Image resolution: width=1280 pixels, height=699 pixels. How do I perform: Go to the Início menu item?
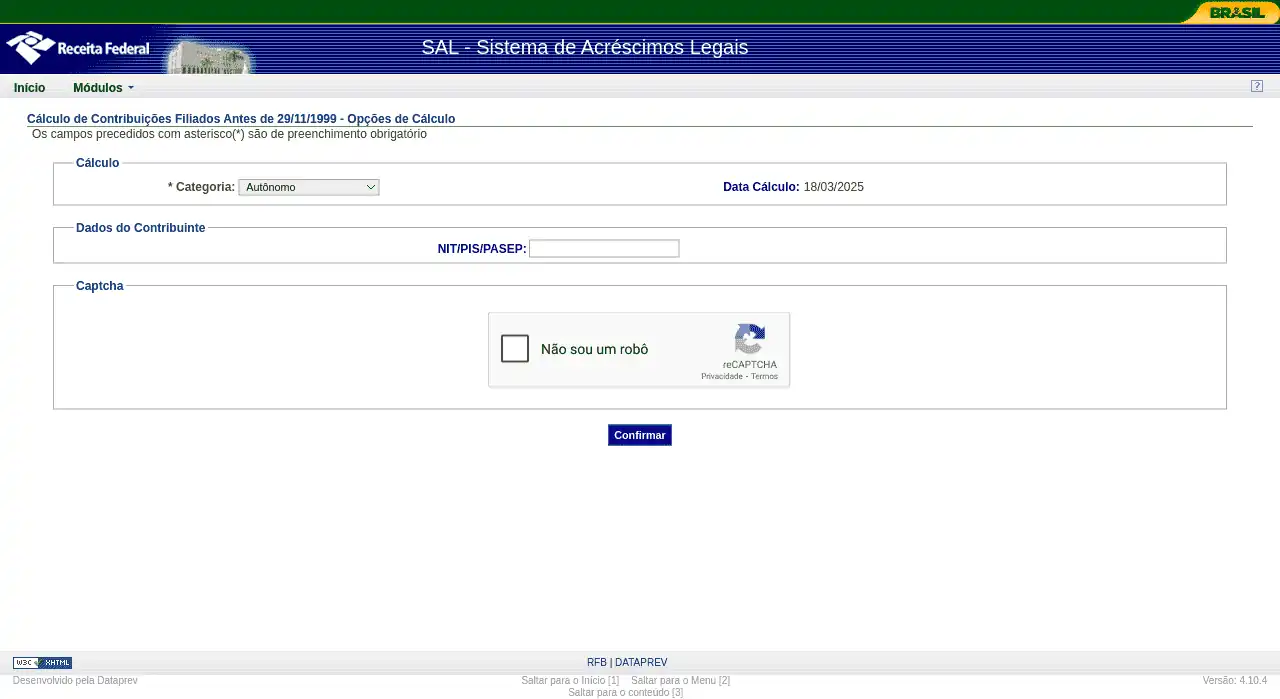click(29, 88)
